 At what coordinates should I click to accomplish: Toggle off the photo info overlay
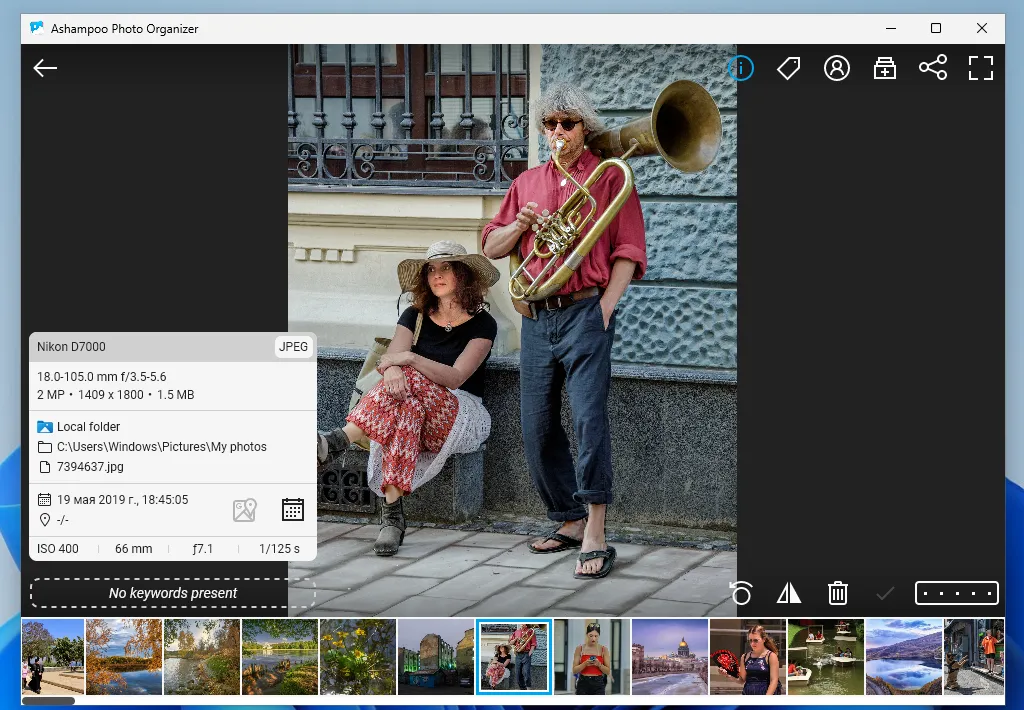[741, 68]
